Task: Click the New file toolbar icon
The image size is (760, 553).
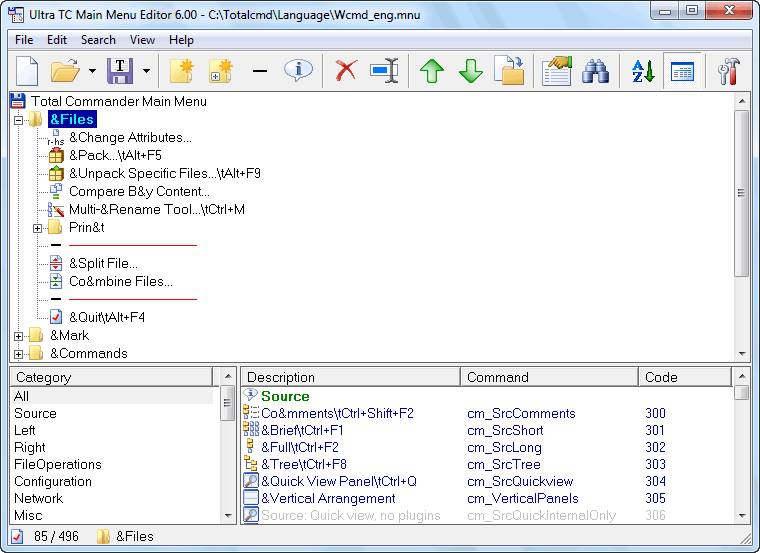Action: click(x=27, y=71)
